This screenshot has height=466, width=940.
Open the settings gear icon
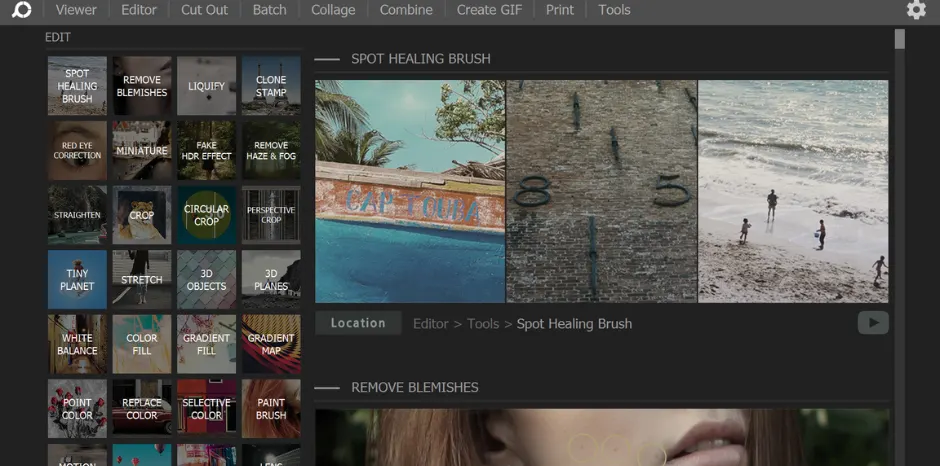(x=916, y=10)
